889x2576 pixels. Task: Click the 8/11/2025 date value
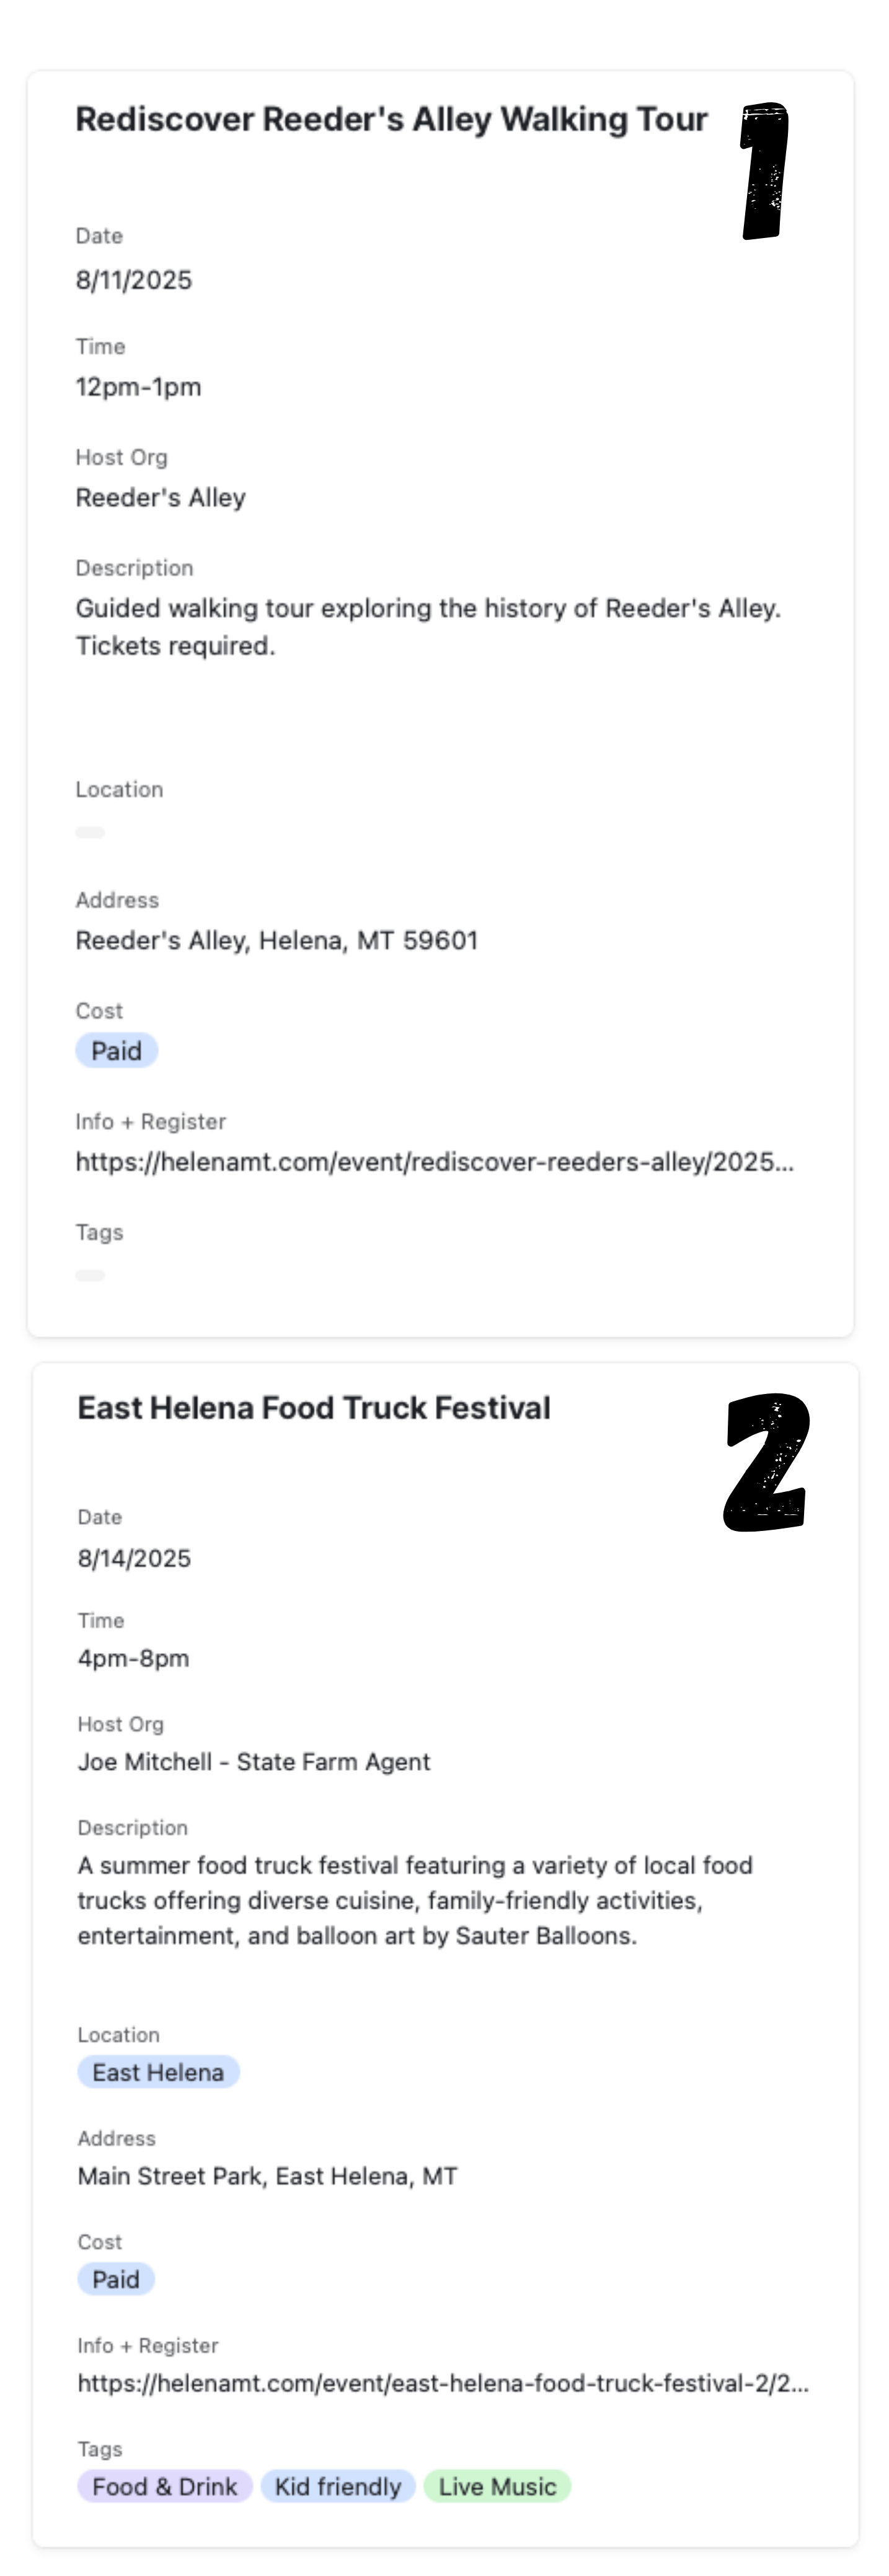134,280
